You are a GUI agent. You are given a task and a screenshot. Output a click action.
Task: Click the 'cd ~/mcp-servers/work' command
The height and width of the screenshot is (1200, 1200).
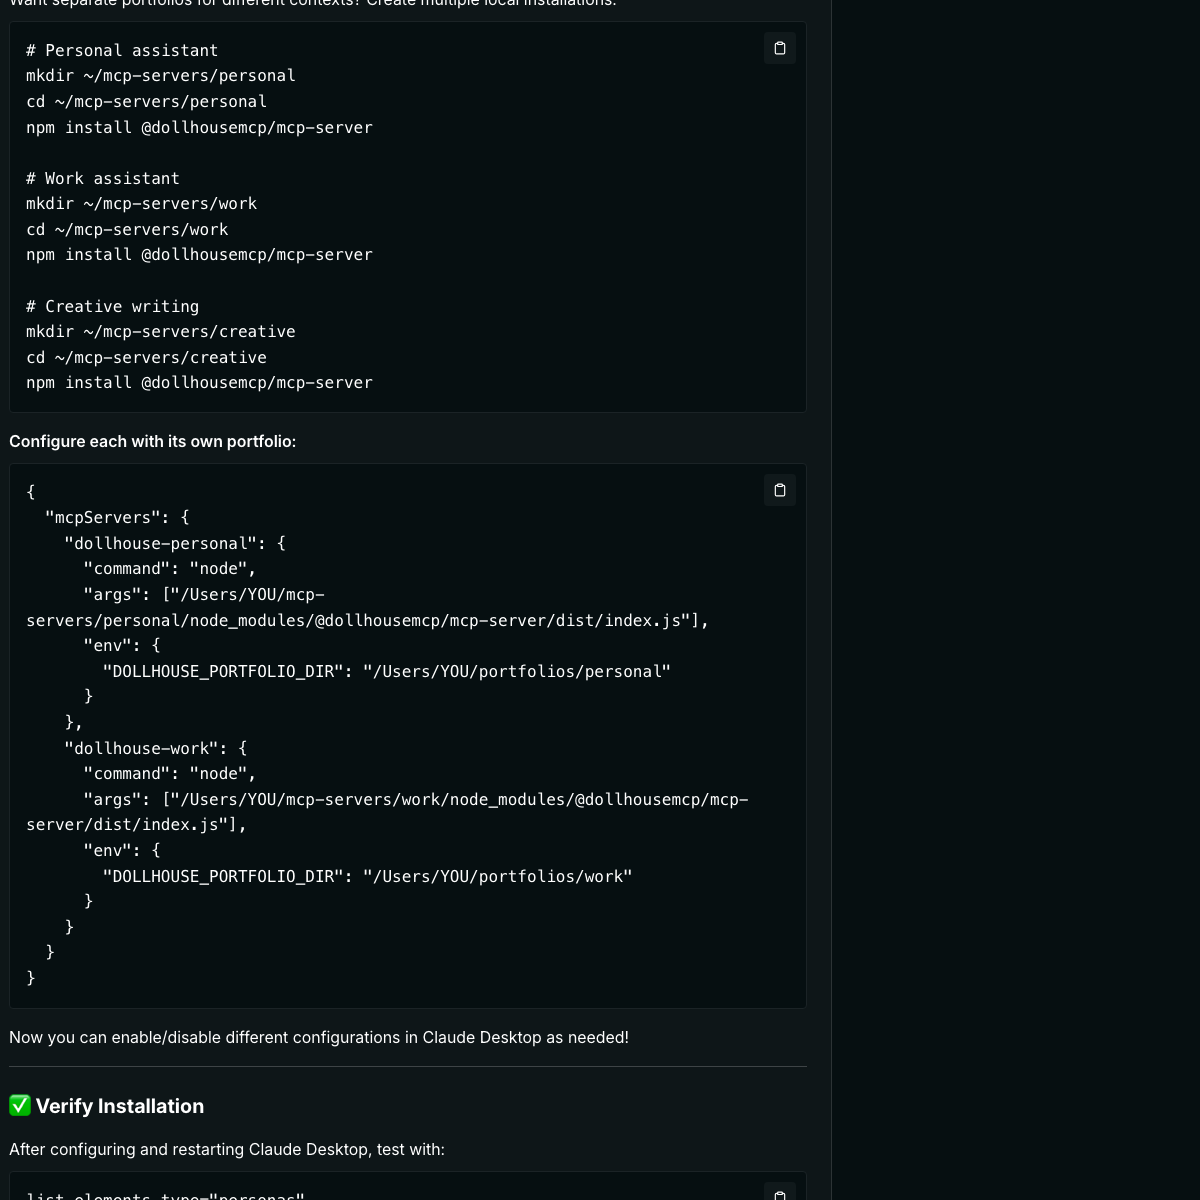coord(127,230)
